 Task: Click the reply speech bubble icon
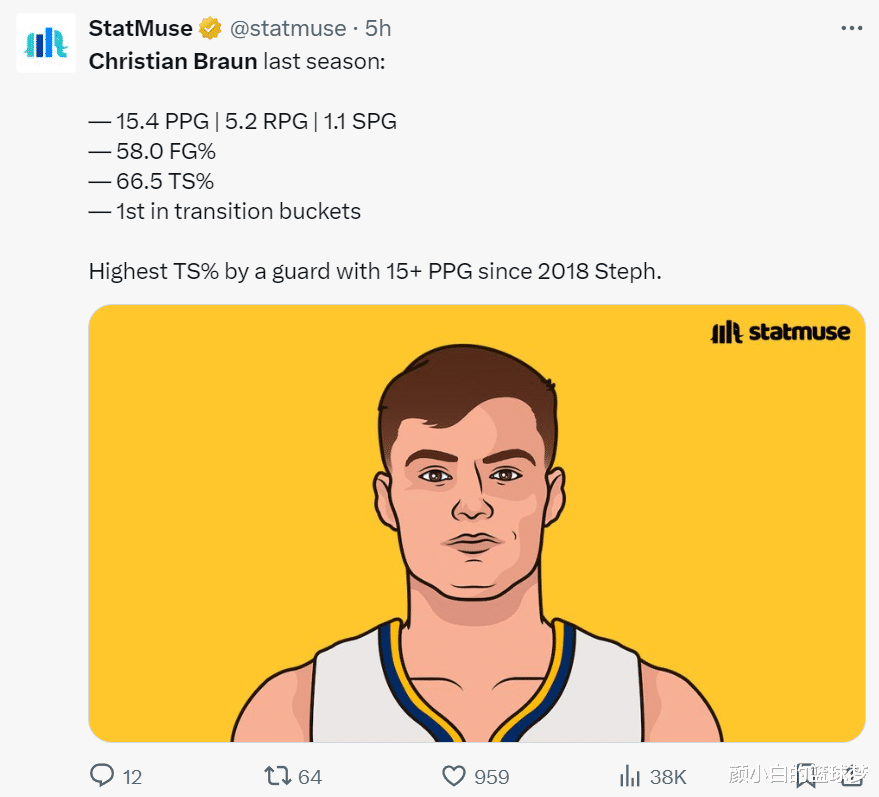pos(102,776)
